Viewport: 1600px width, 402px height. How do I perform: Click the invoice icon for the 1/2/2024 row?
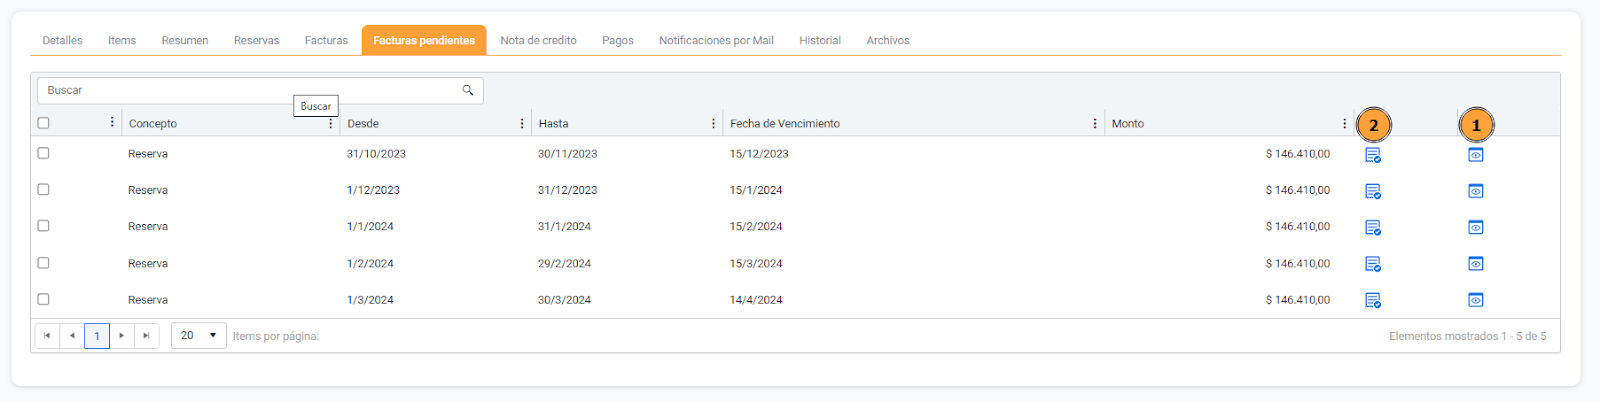1373,264
